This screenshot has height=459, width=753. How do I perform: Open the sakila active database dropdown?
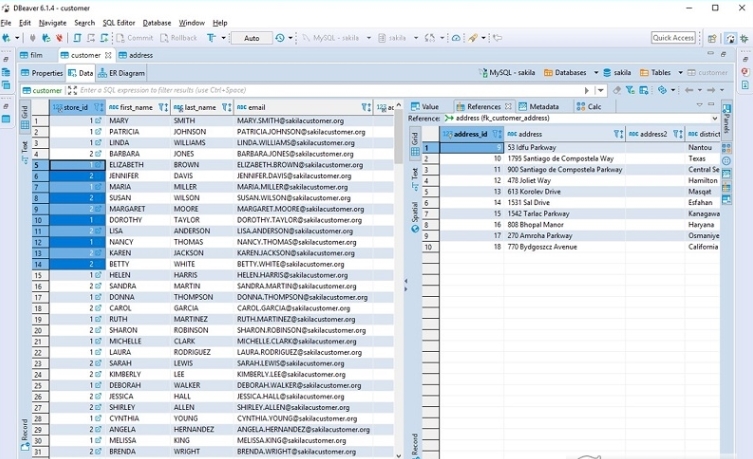tap(416, 38)
